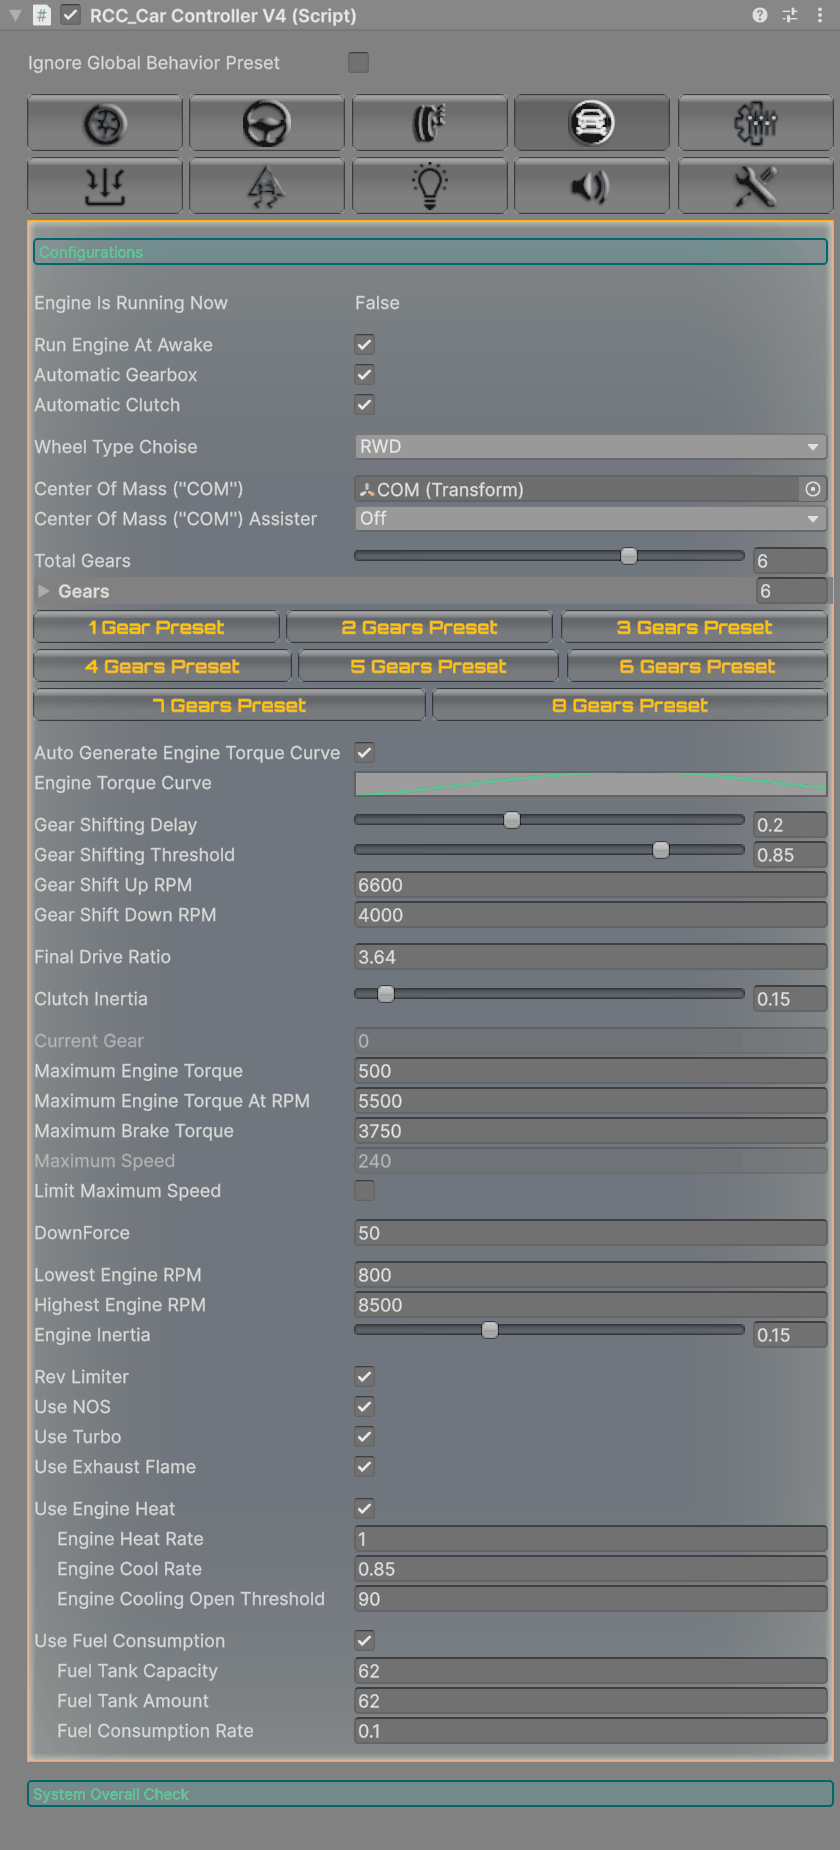
Task: Open the light bulb lights tab
Action: point(430,186)
